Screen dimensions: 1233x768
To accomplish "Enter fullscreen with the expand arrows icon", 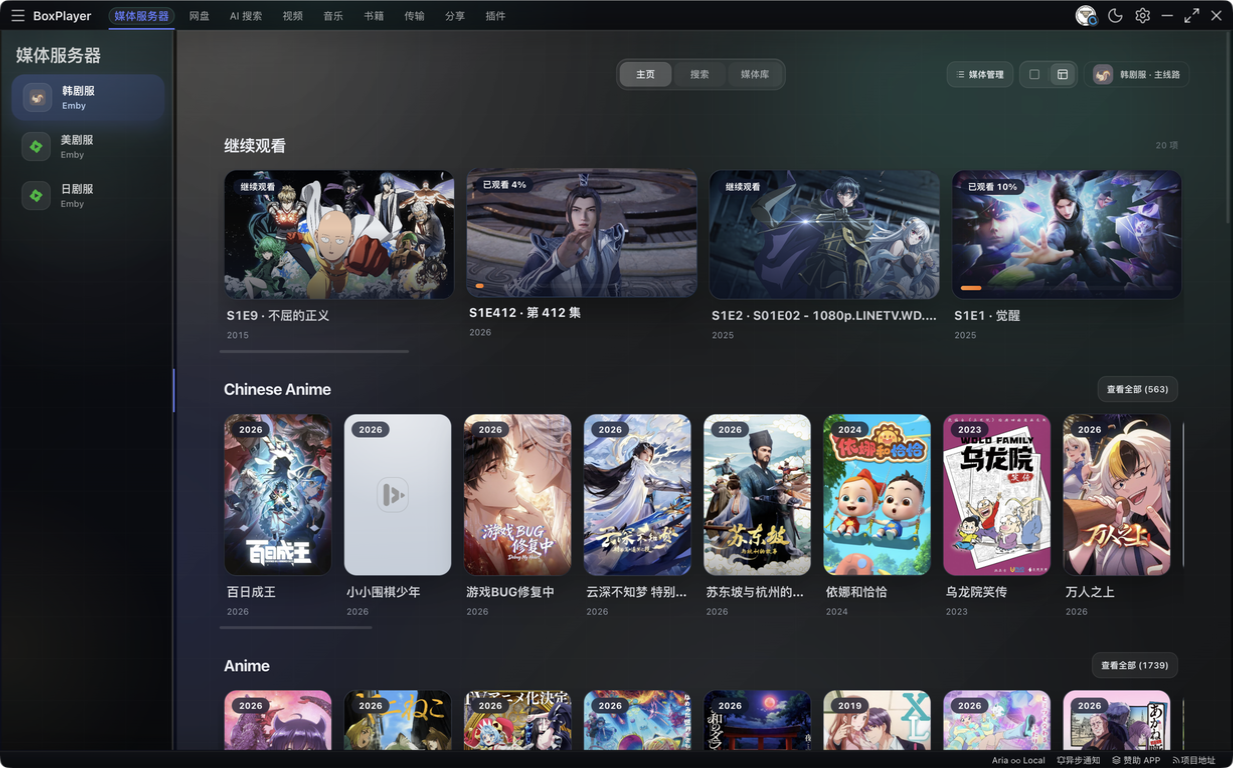I will click(1191, 16).
